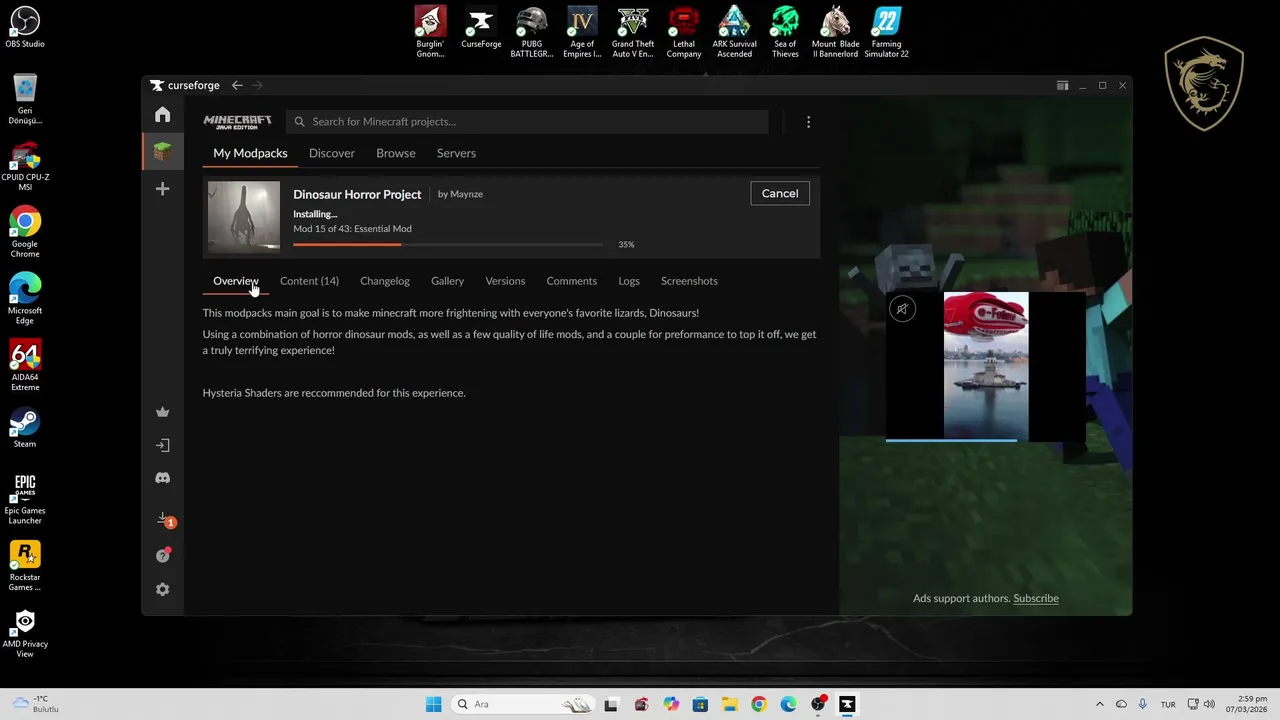Open the Gallery tab
Viewport: 1280px width, 720px height.
(x=447, y=281)
